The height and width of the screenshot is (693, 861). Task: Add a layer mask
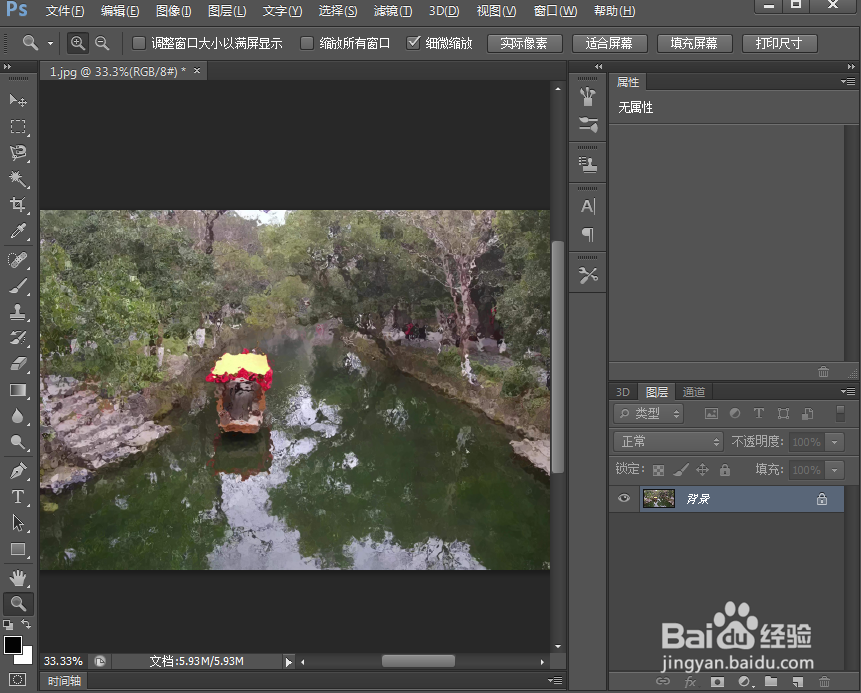(717, 681)
